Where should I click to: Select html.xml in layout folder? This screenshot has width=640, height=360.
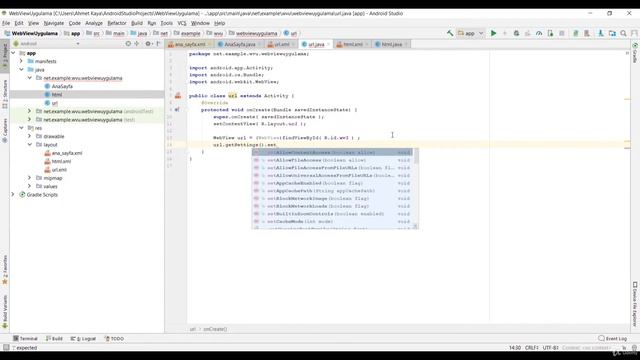[61, 161]
